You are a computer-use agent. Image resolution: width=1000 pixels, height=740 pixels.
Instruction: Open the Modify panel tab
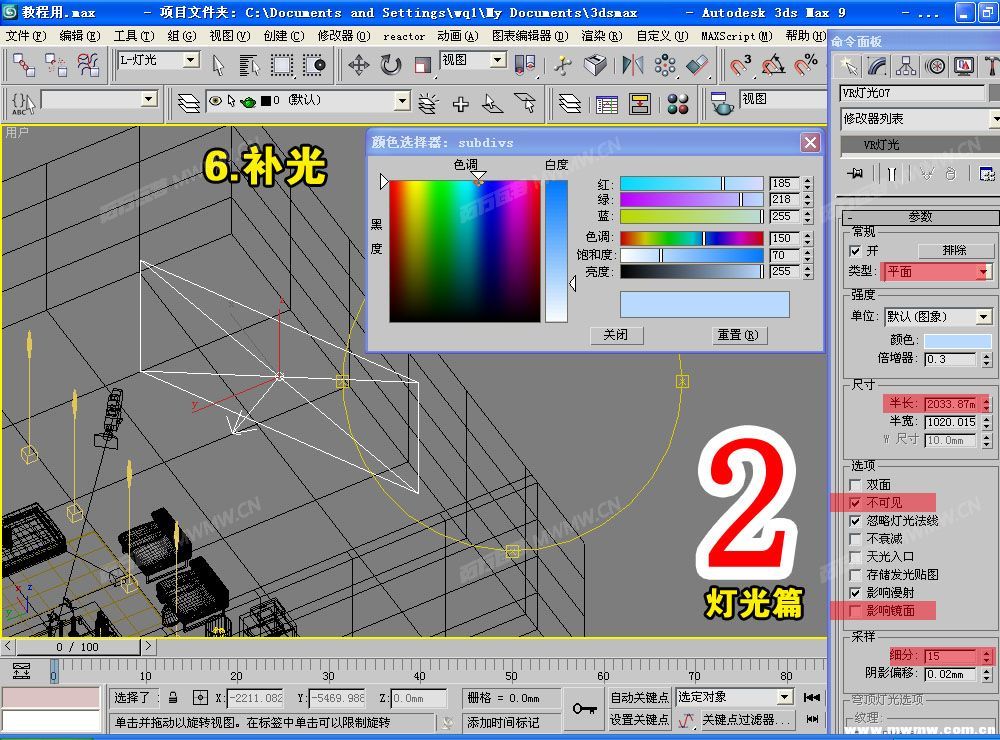coord(877,66)
